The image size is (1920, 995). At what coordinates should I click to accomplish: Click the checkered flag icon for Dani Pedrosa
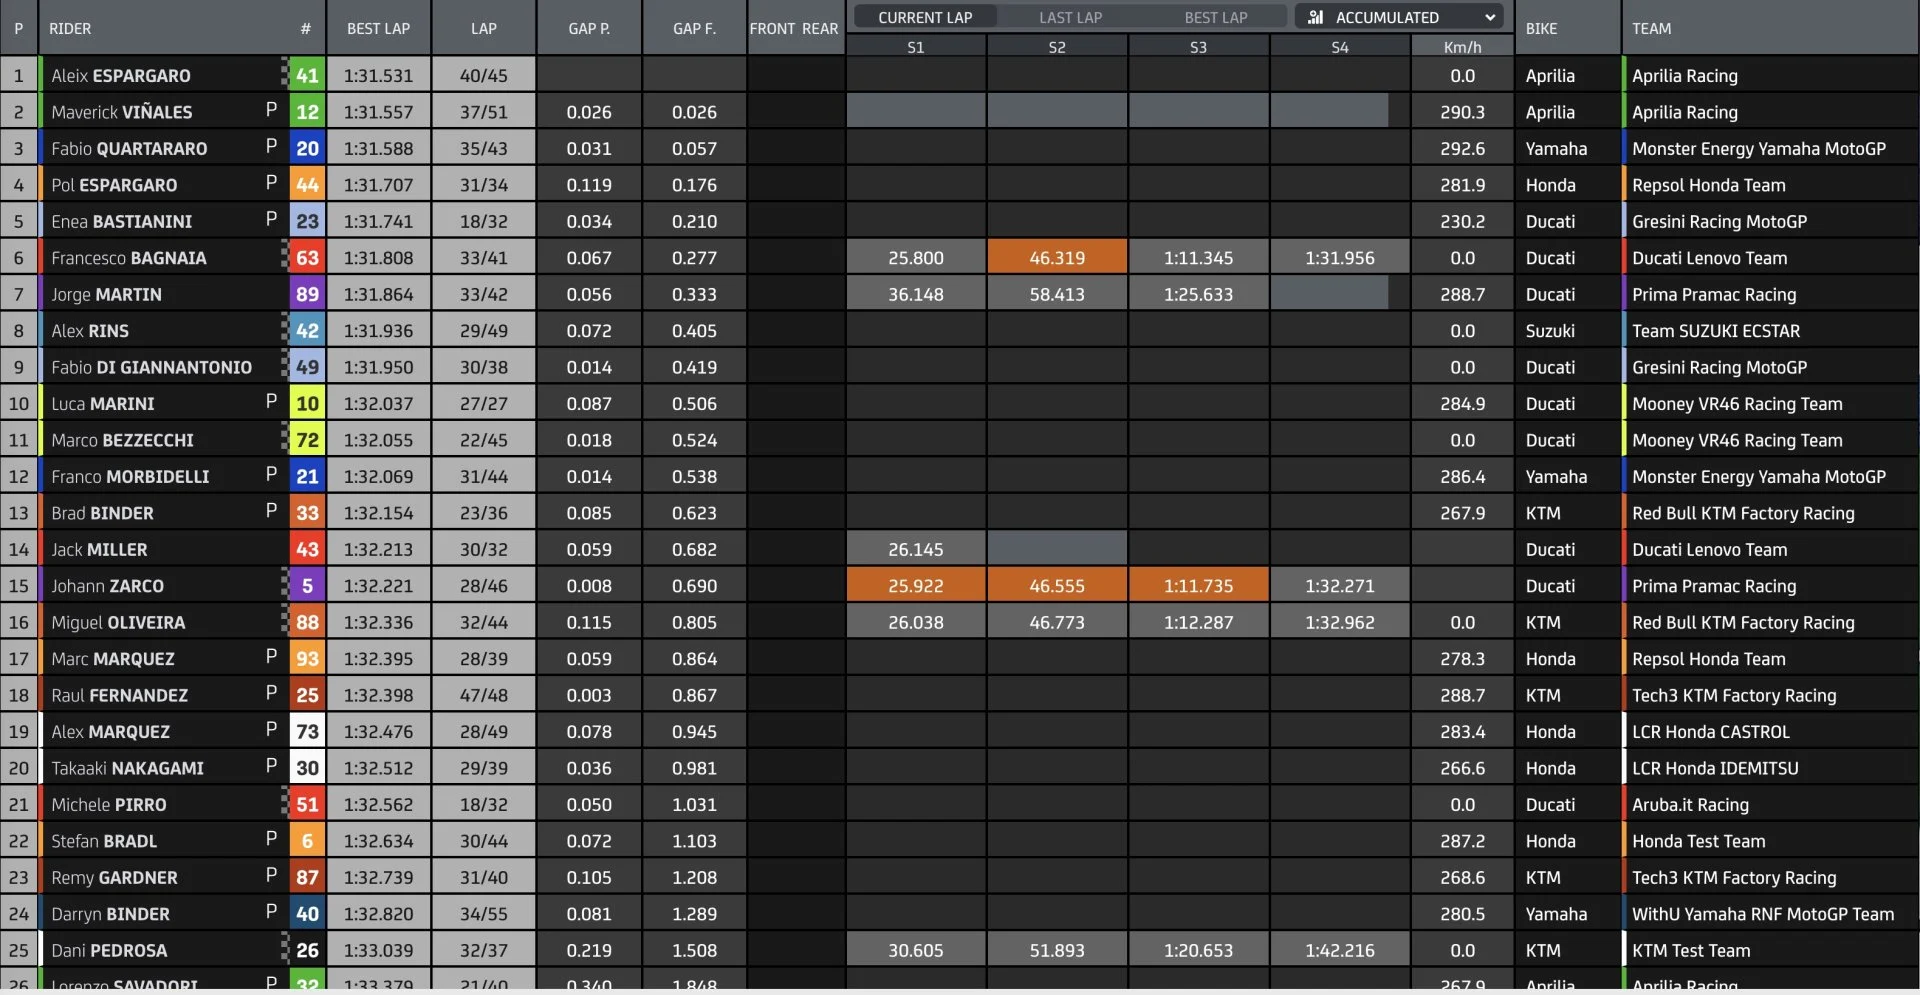tap(284, 949)
